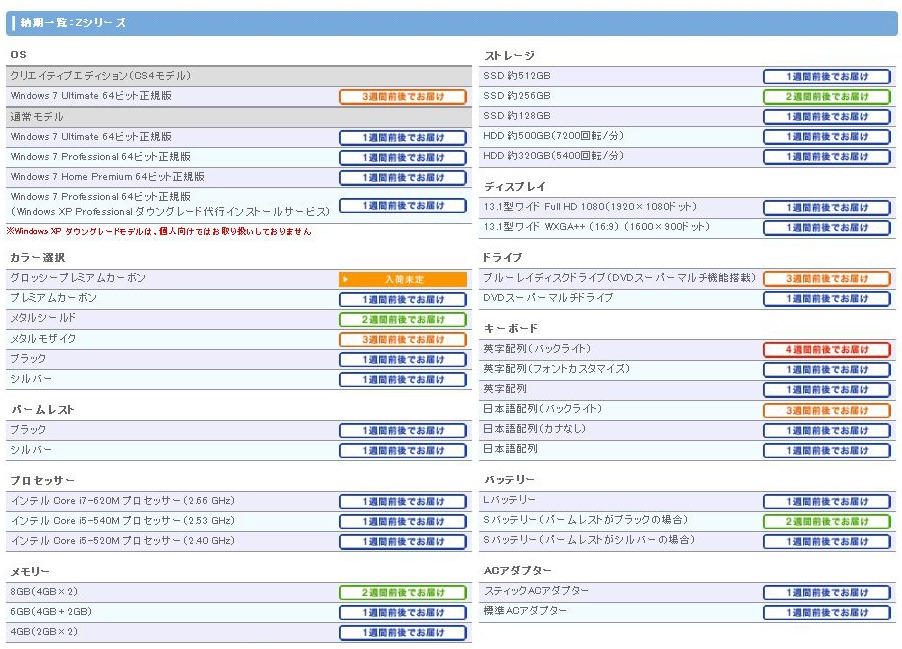Click the red Windows XP downgrade notice text
The height and width of the screenshot is (649, 902).
159,231
